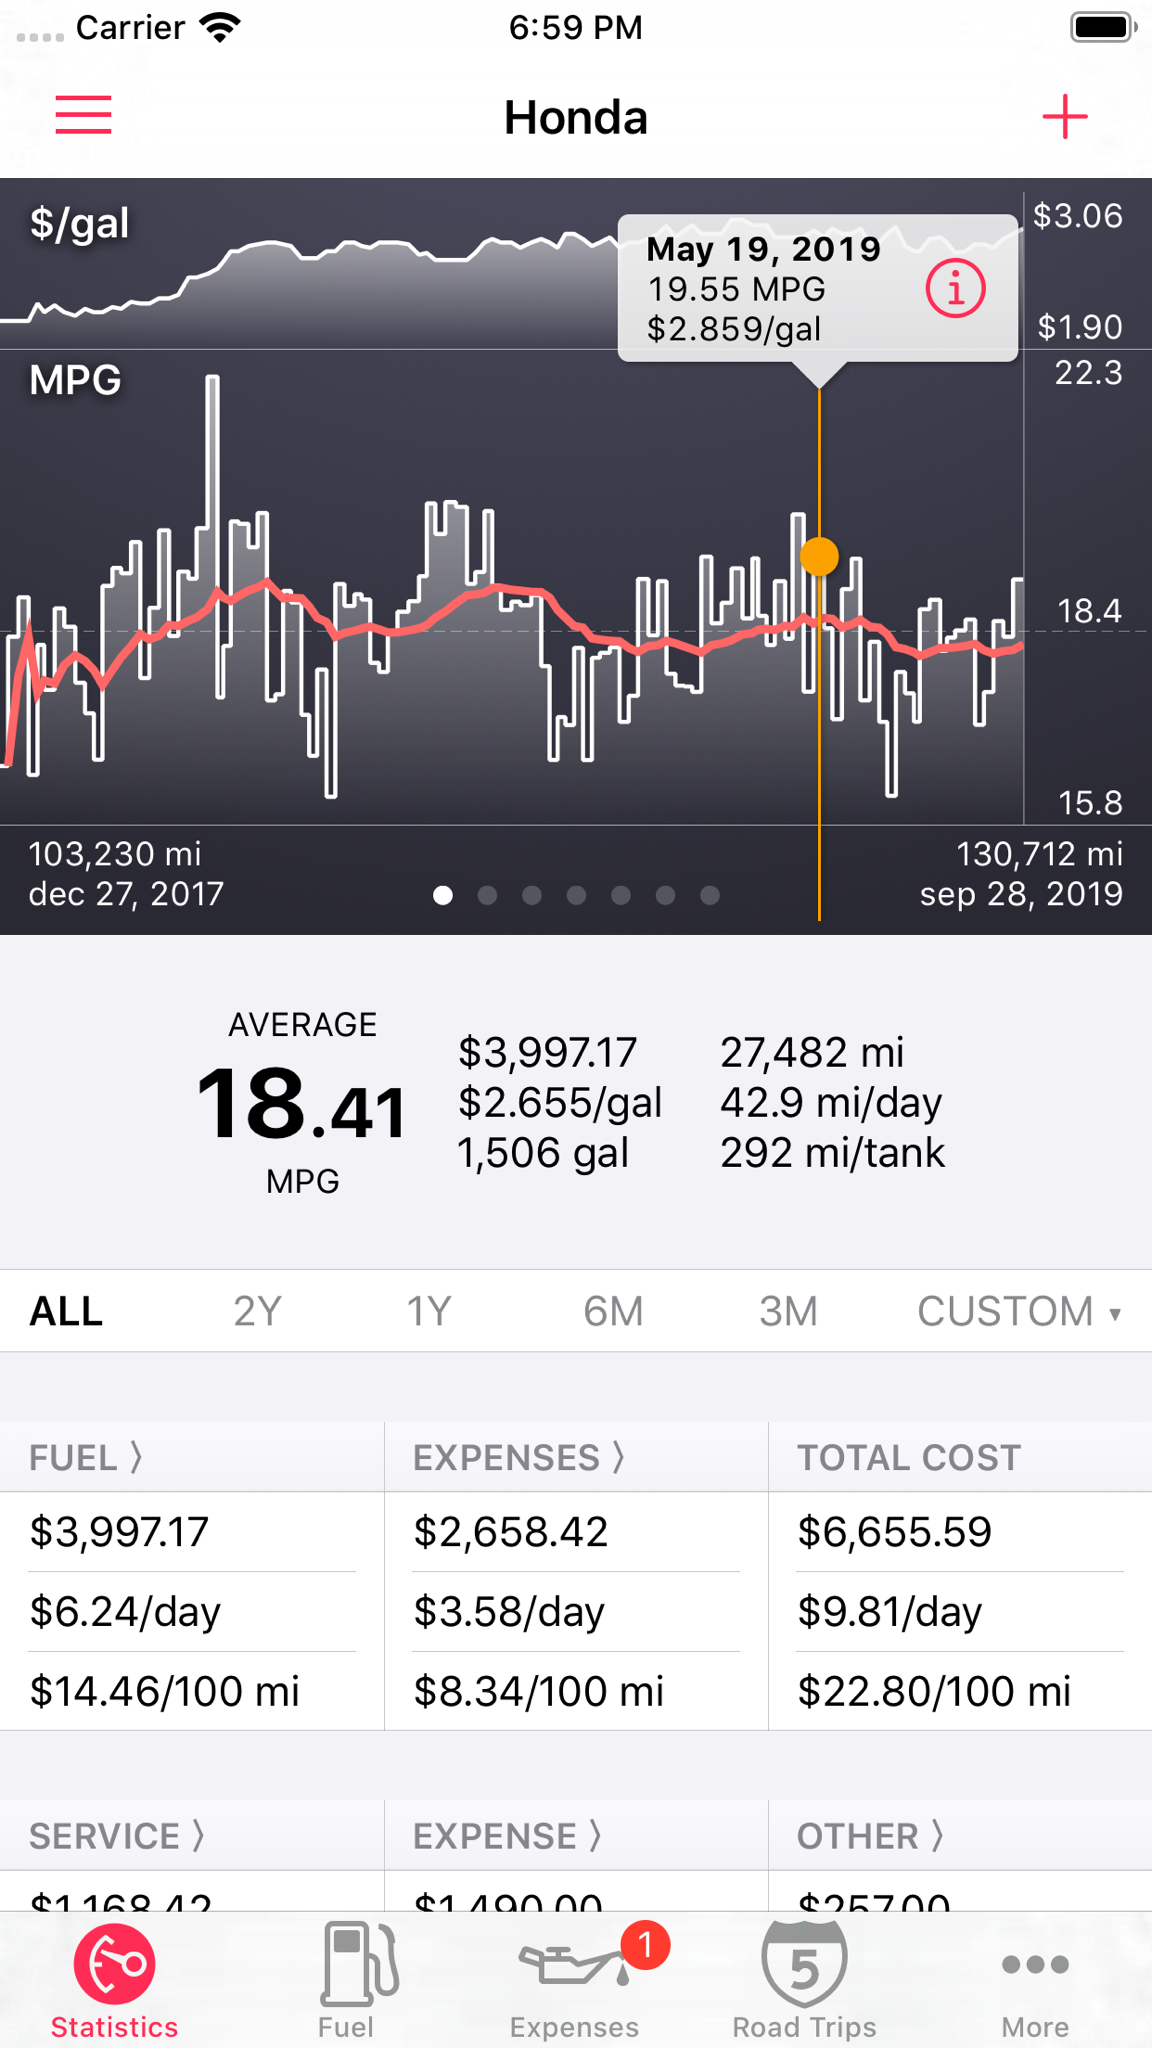This screenshot has height=2048, width=1152.
Task: Tap the May 19, 2019 chart tooltip
Action: click(818, 288)
